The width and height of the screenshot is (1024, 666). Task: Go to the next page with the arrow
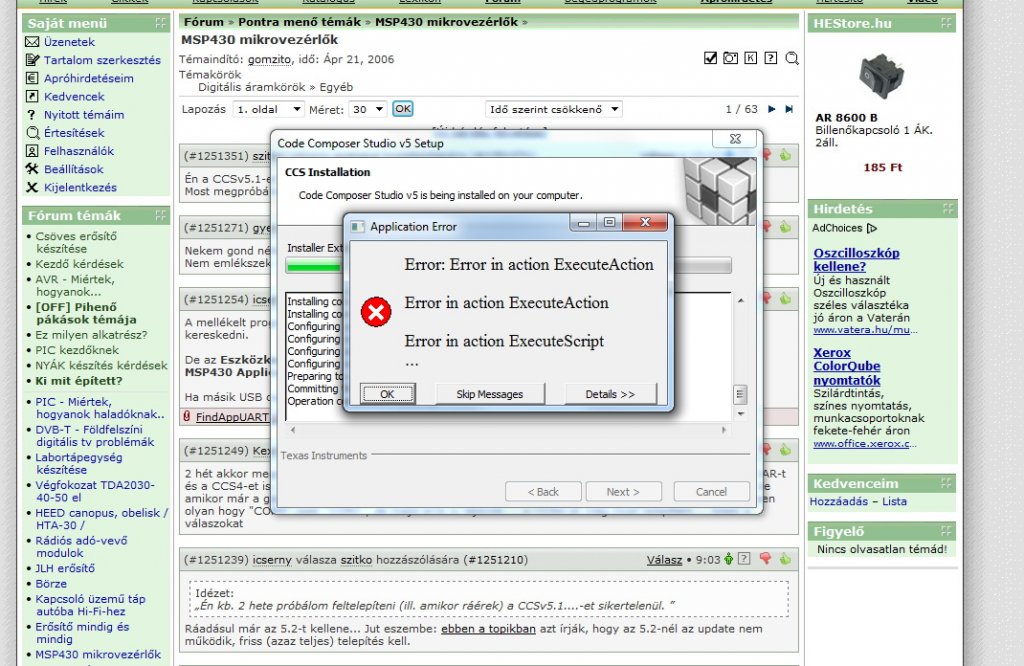coord(772,109)
